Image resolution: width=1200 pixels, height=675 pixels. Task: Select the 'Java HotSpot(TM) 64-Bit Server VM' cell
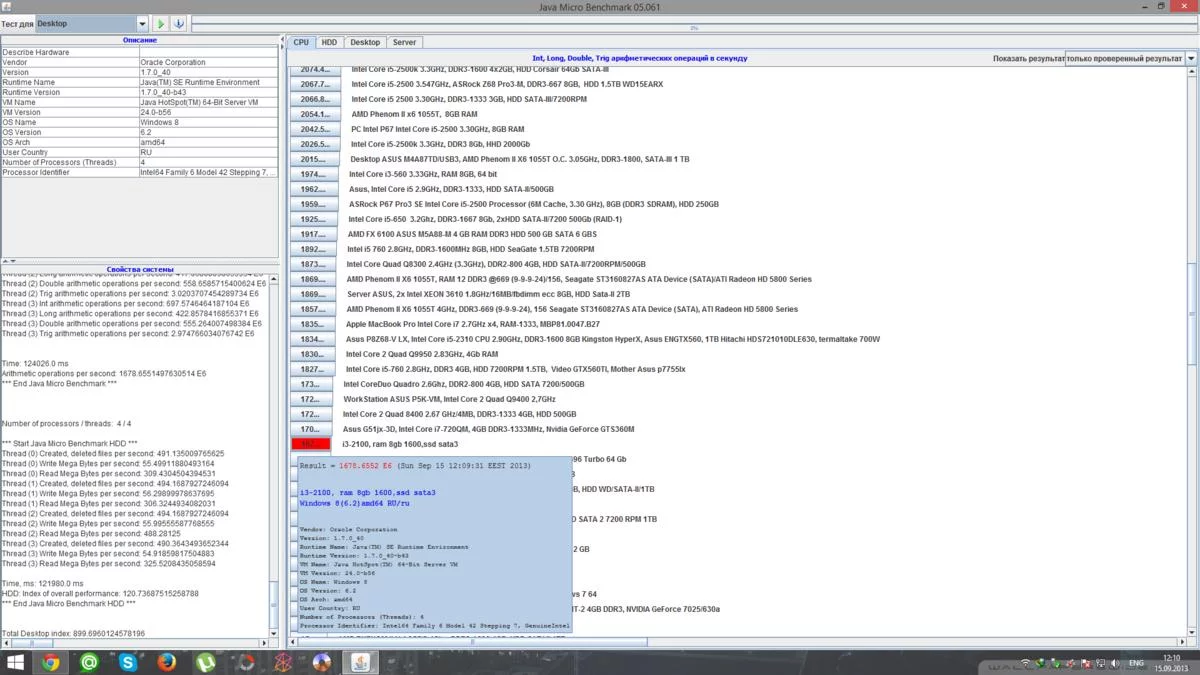pyautogui.click(x=209, y=102)
